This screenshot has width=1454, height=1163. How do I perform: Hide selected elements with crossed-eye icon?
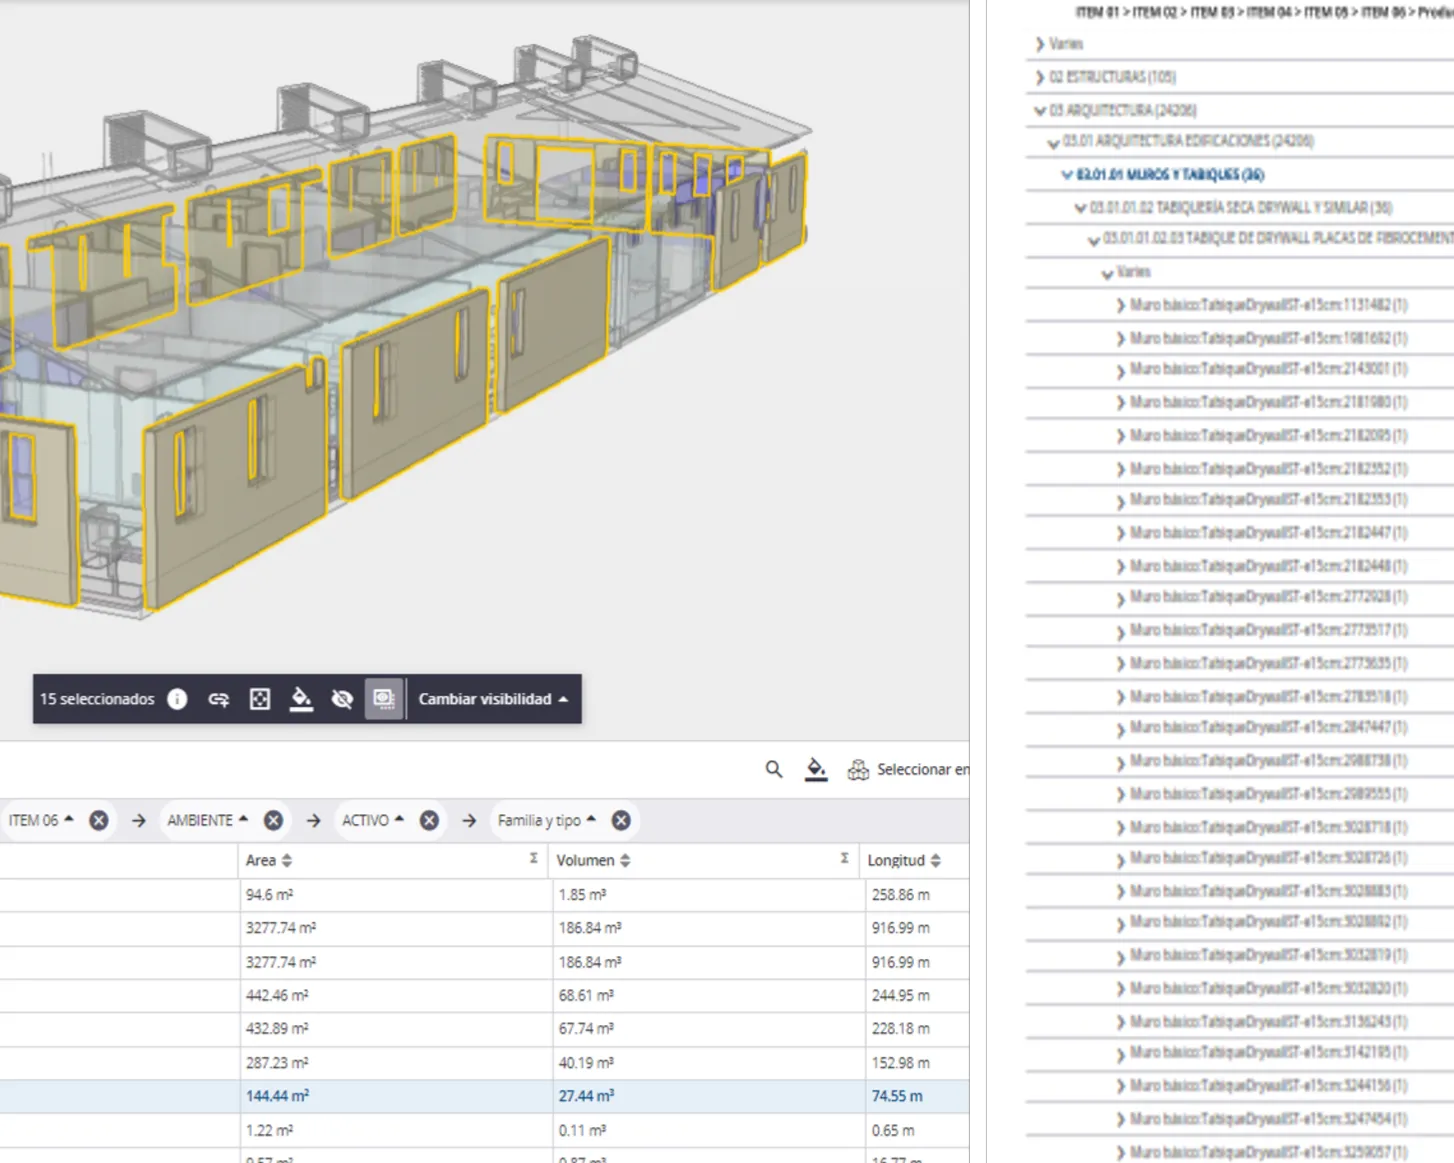pyautogui.click(x=342, y=699)
